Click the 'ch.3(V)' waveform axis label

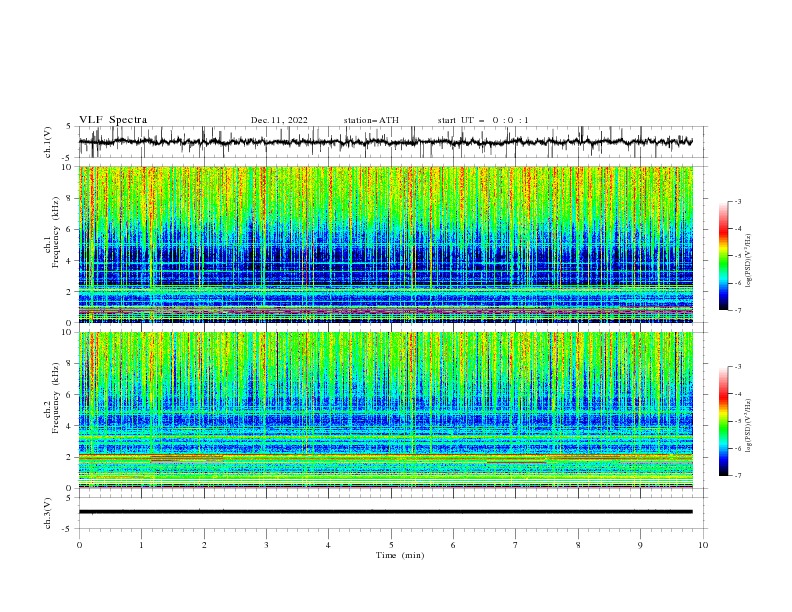point(48,513)
